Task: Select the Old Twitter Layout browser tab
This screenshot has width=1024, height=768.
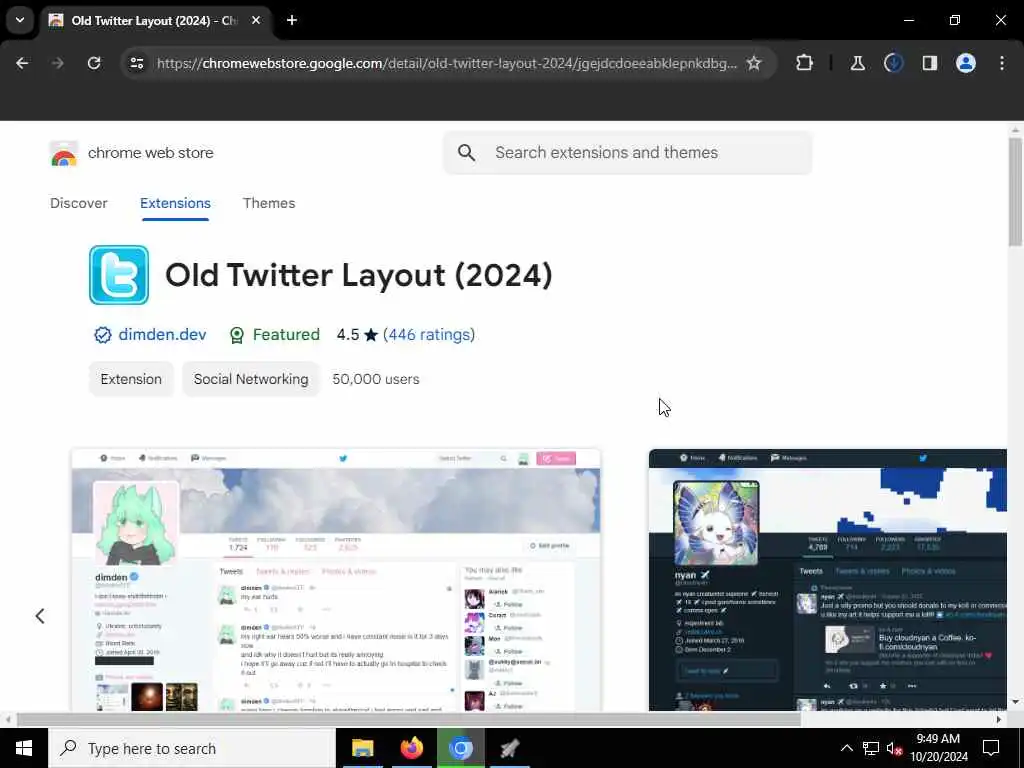Action: [155, 20]
